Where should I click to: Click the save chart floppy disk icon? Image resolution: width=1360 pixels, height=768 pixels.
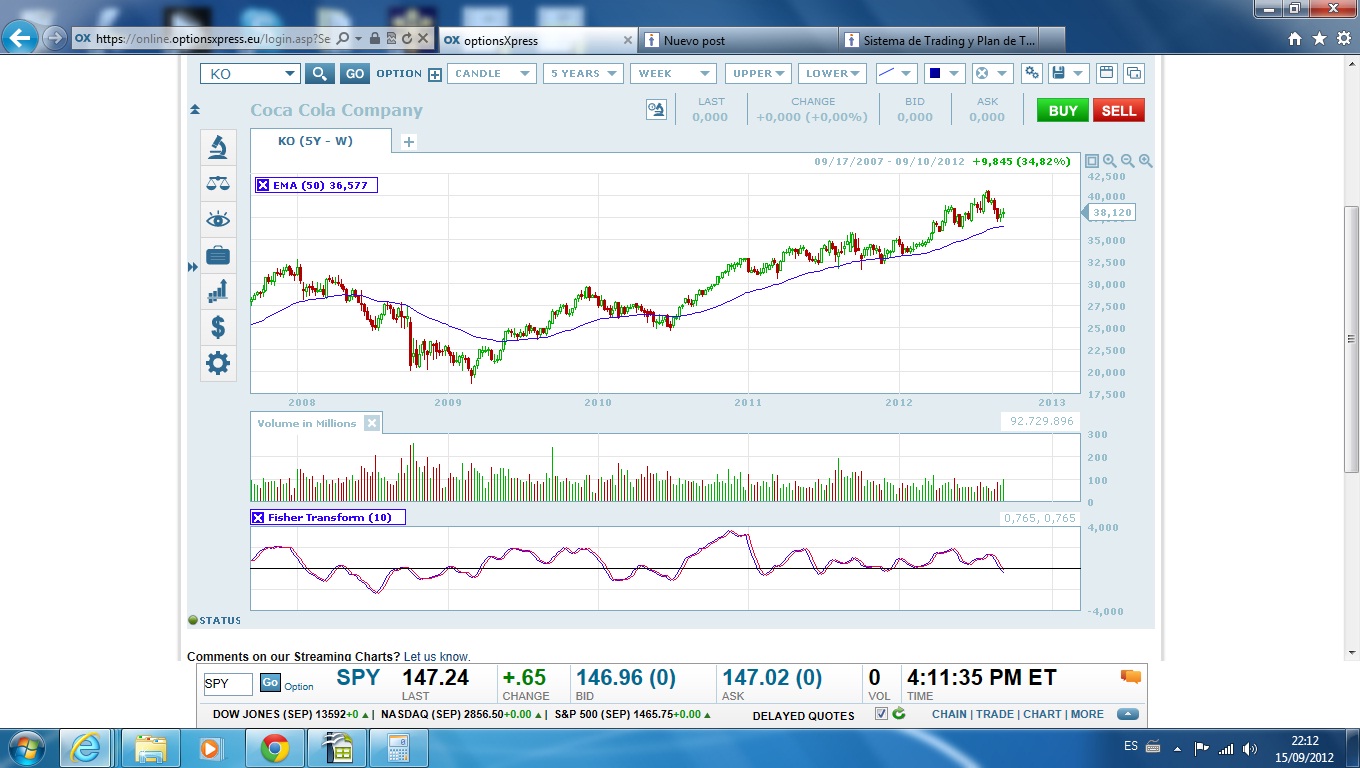point(1060,73)
